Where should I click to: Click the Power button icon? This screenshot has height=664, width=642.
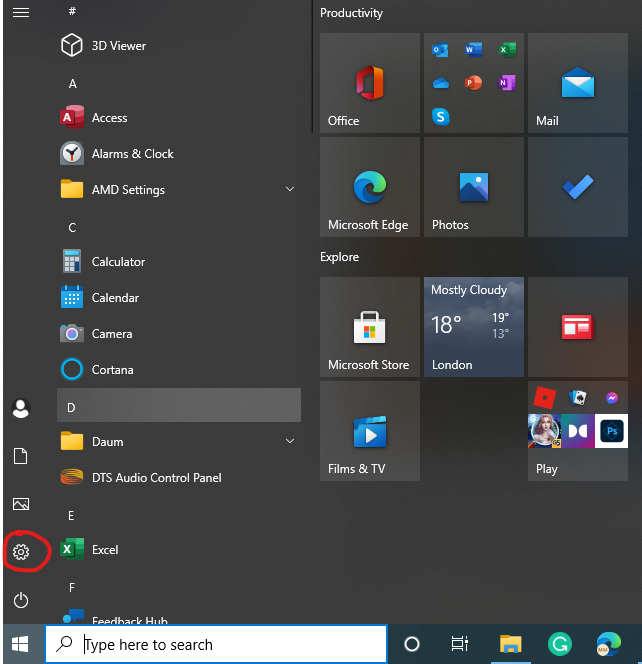[x=21, y=600]
